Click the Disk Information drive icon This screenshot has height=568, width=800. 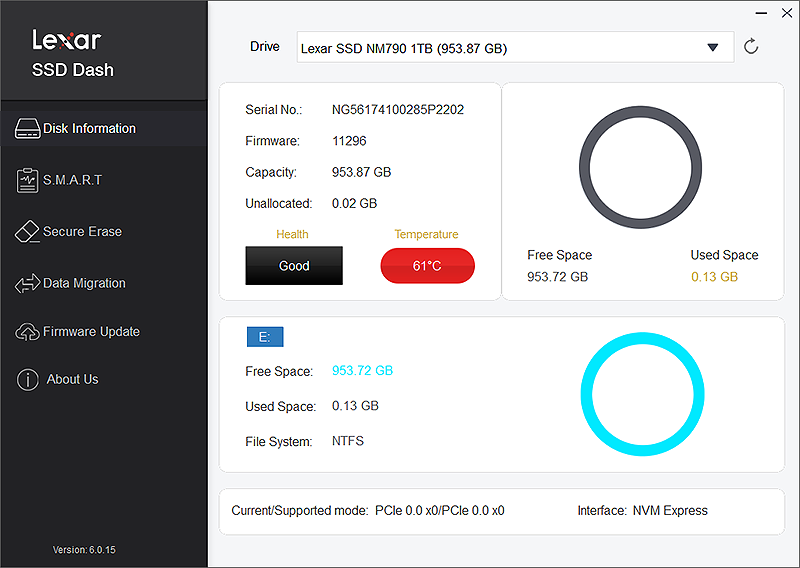pyautogui.click(x=27, y=129)
